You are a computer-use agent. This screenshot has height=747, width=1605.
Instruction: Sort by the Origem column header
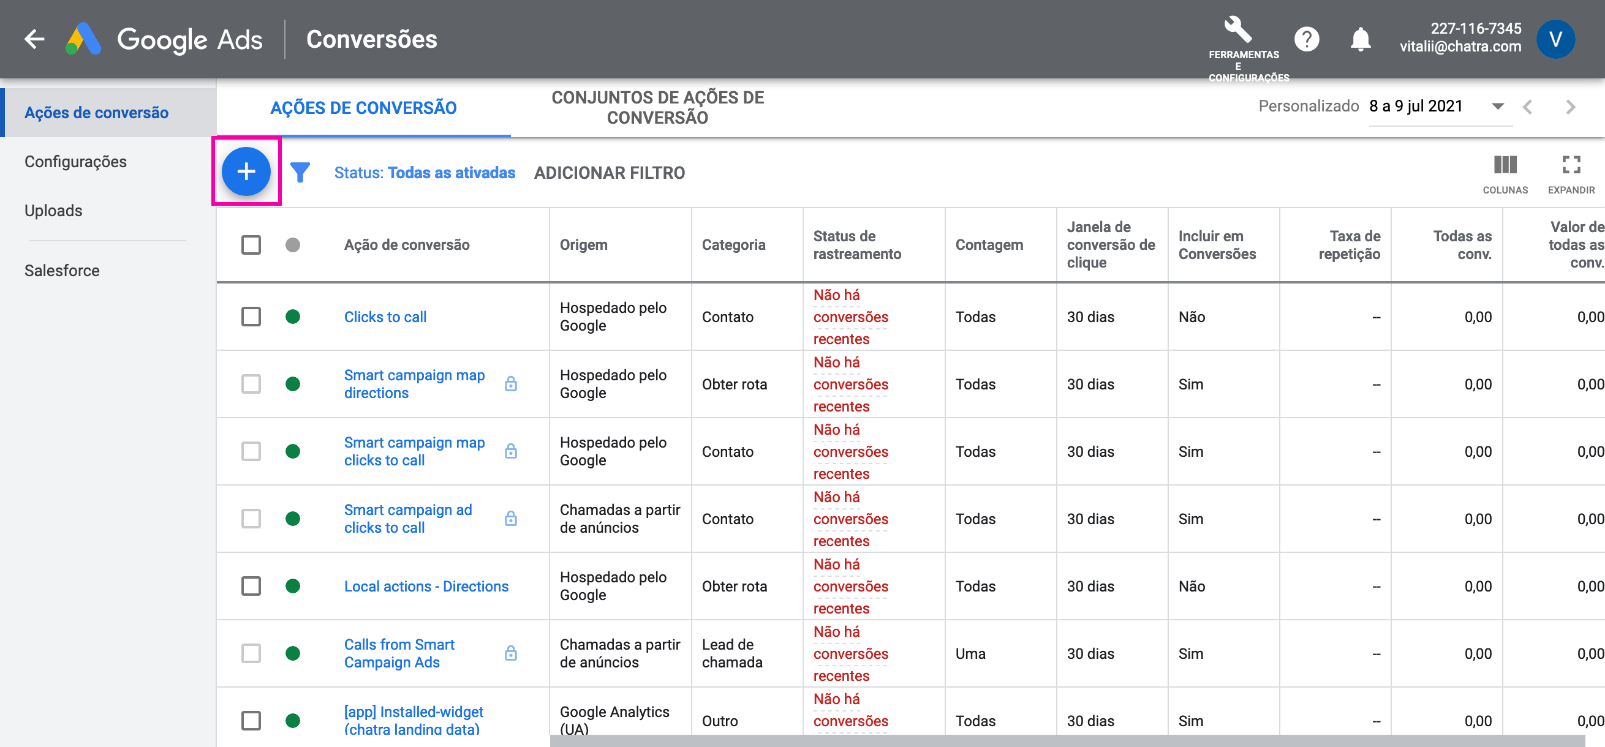click(584, 245)
